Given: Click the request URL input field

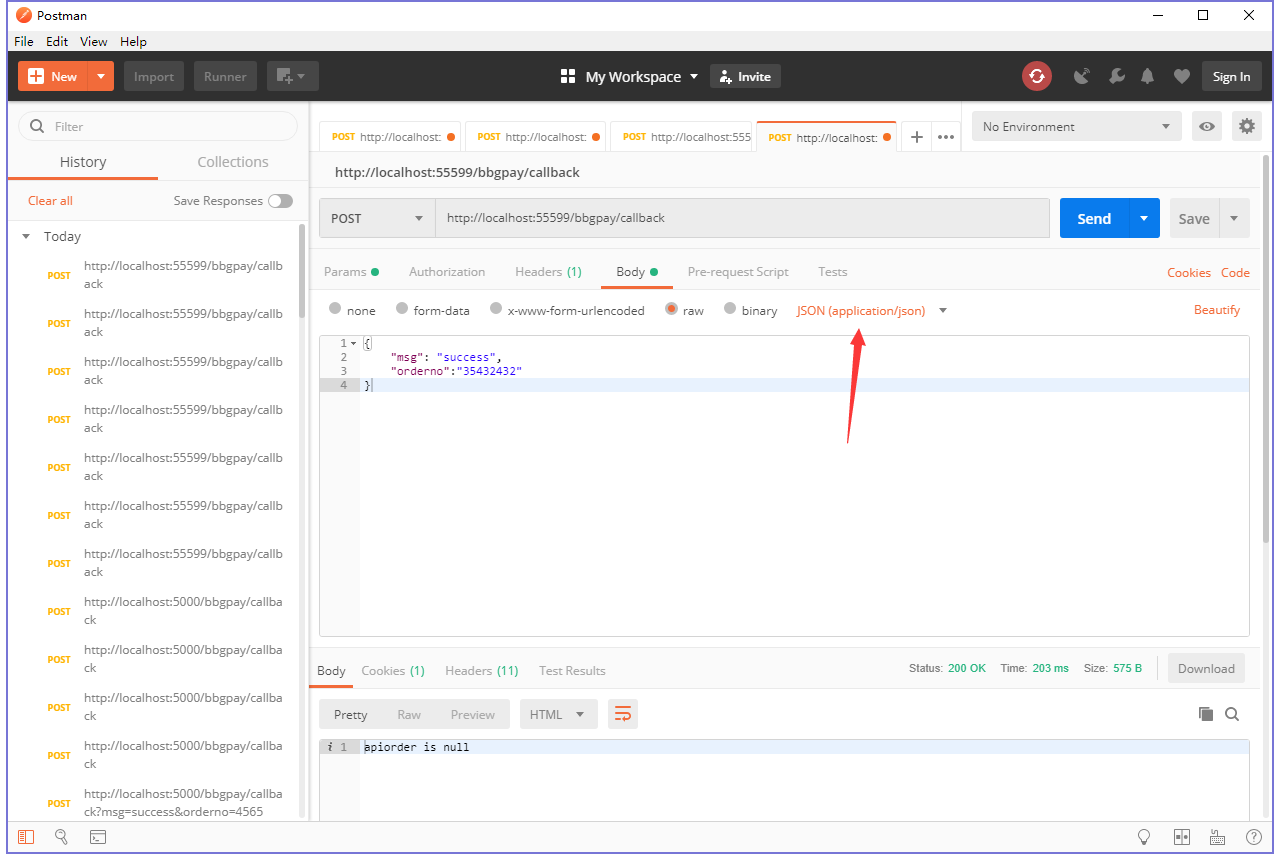Looking at the screenshot, I should 742,218.
